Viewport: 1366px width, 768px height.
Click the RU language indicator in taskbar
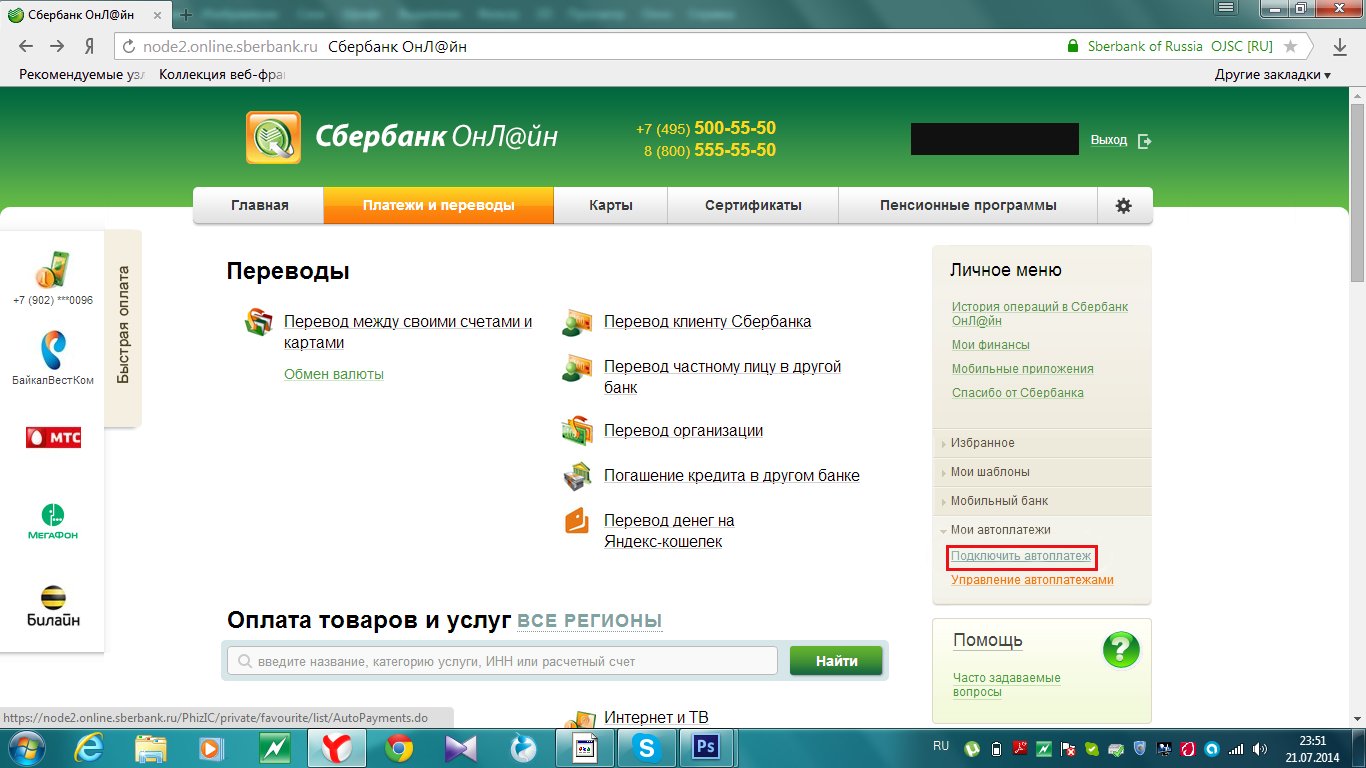941,746
